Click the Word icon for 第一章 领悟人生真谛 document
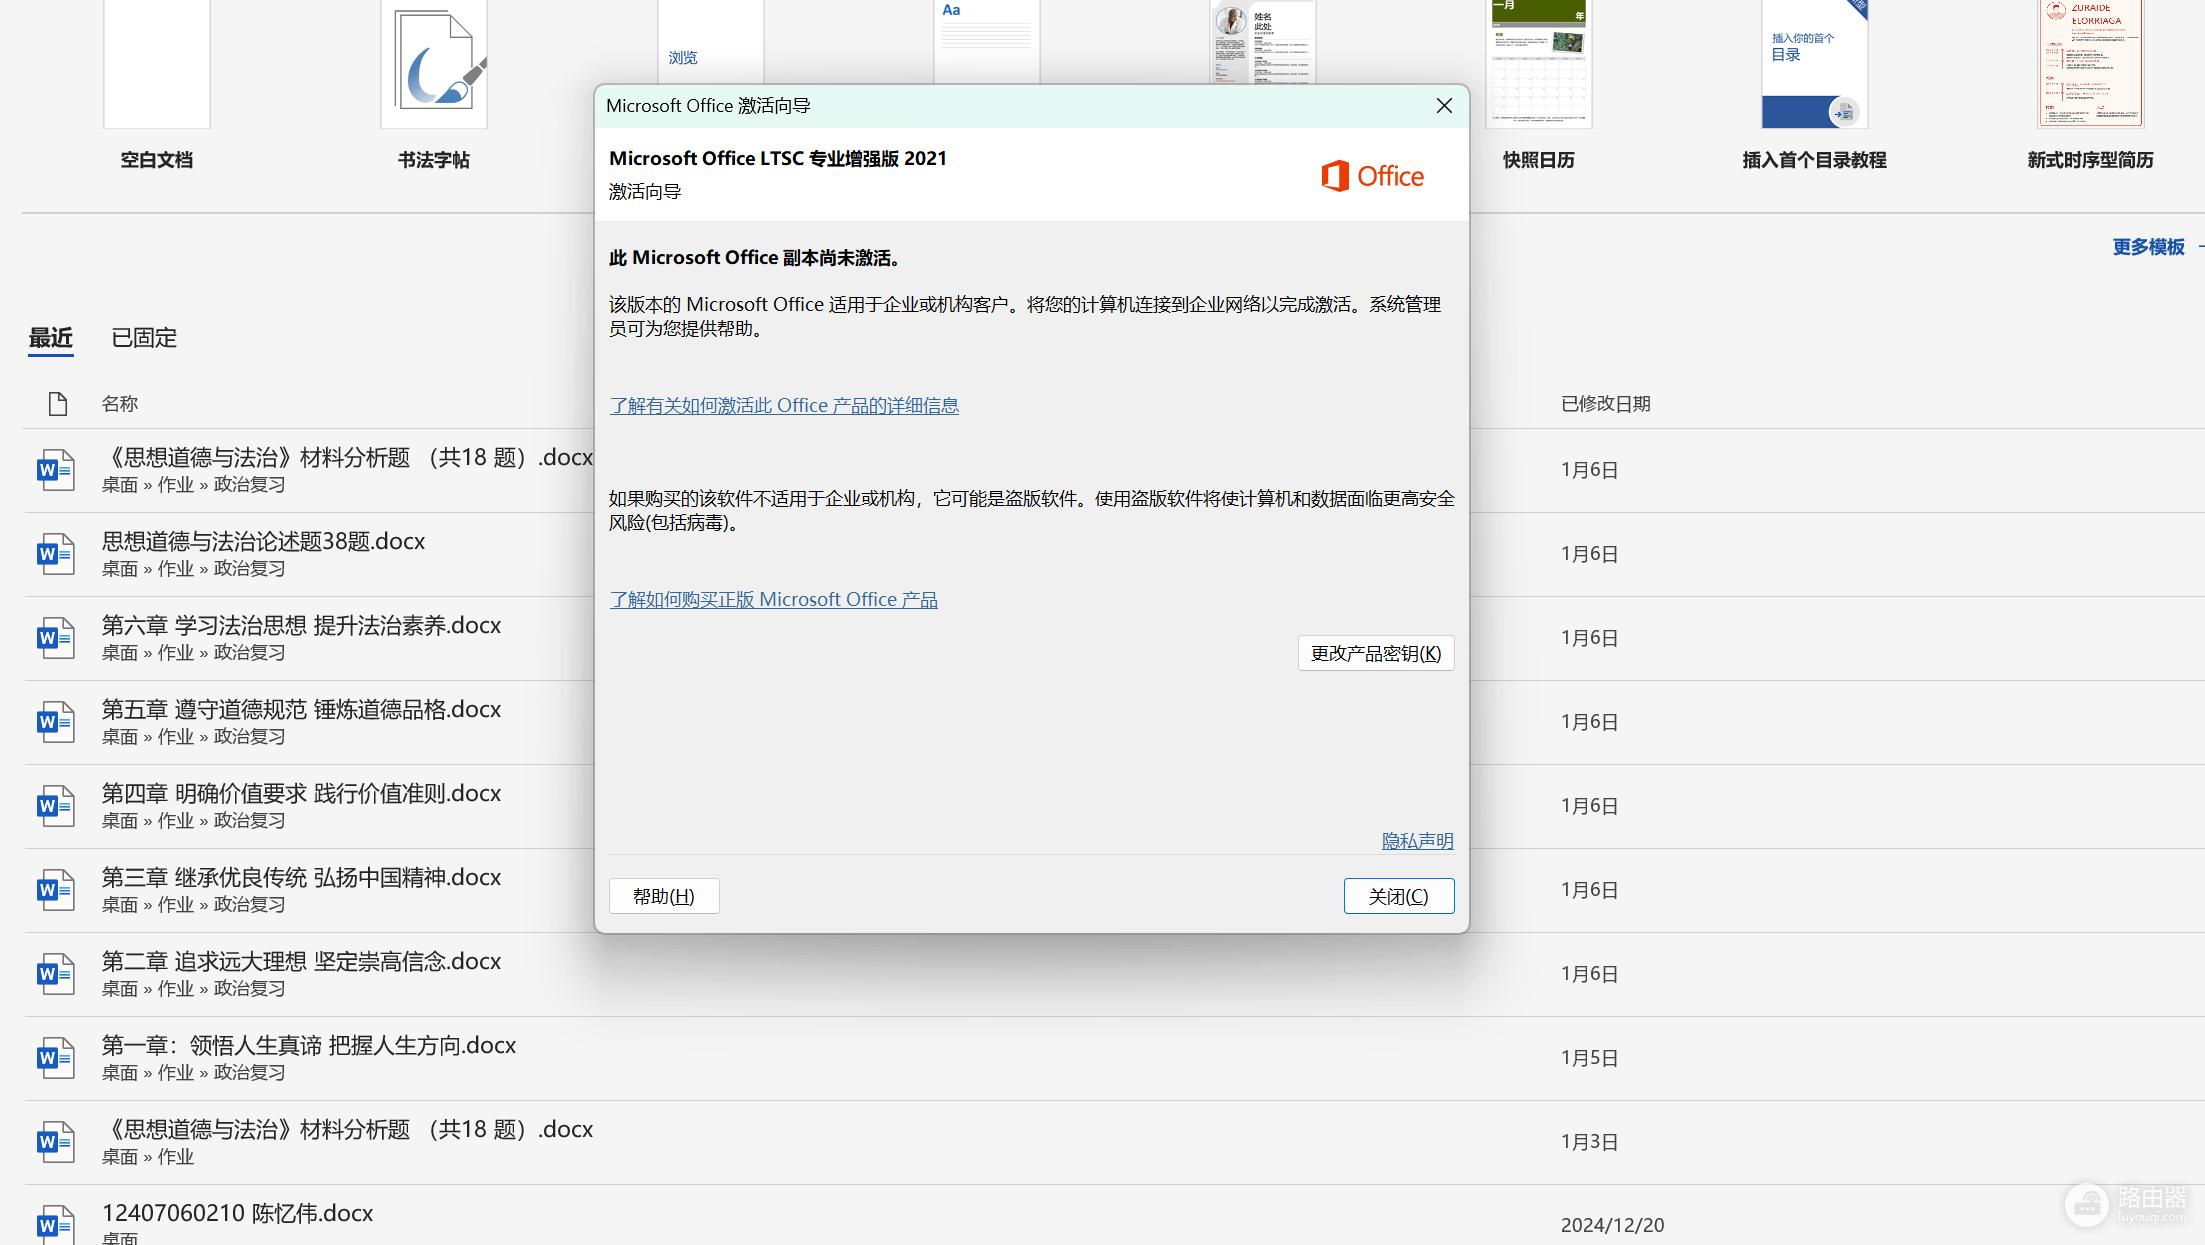Viewport: 2205px width, 1245px height. pos(56,1058)
